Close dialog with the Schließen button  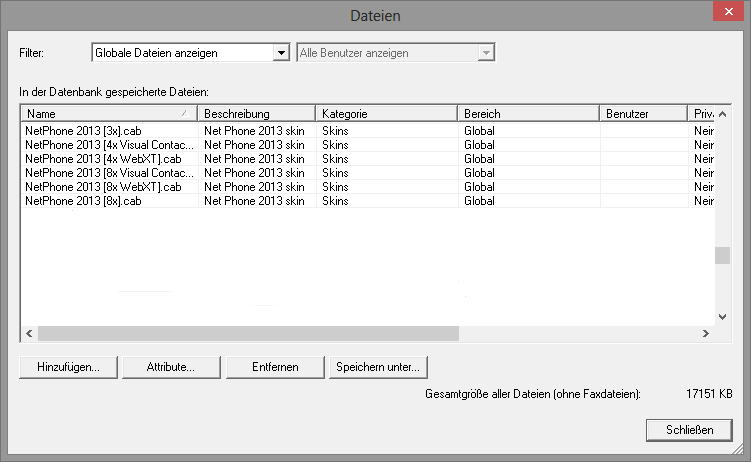click(x=689, y=429)
